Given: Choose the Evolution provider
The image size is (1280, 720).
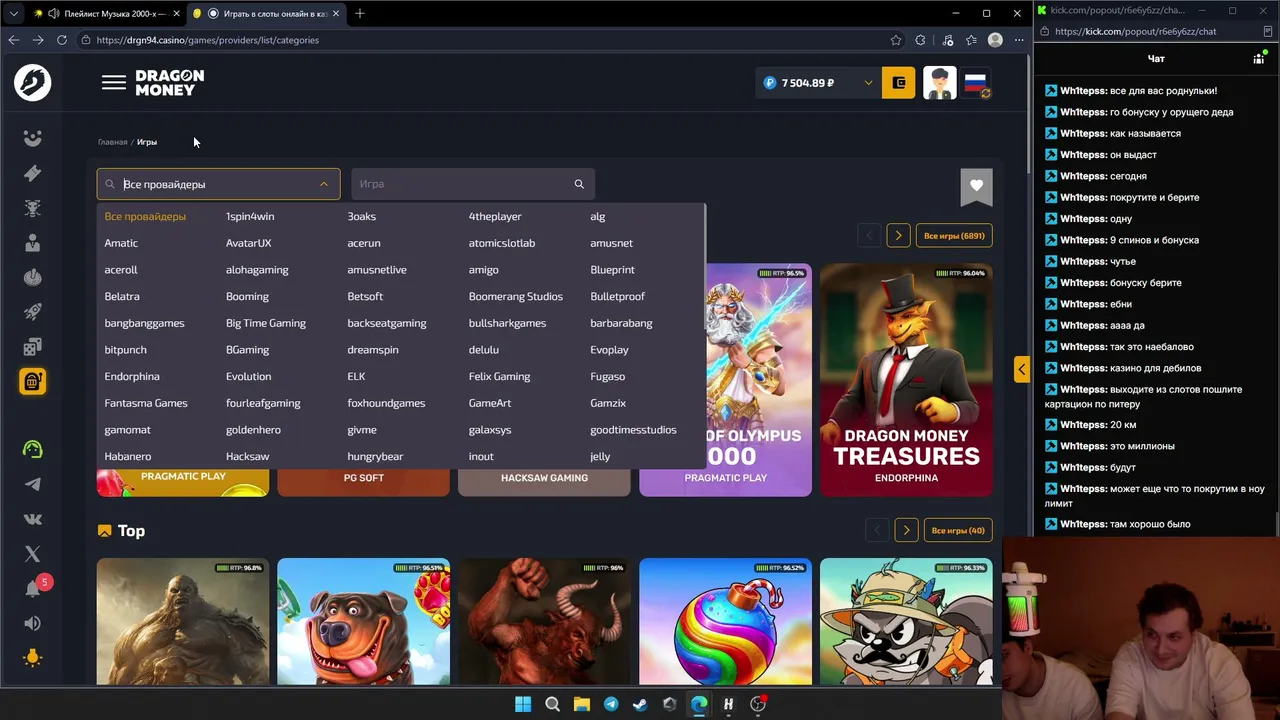Looking at the screenshot, I should click(248, 376).
